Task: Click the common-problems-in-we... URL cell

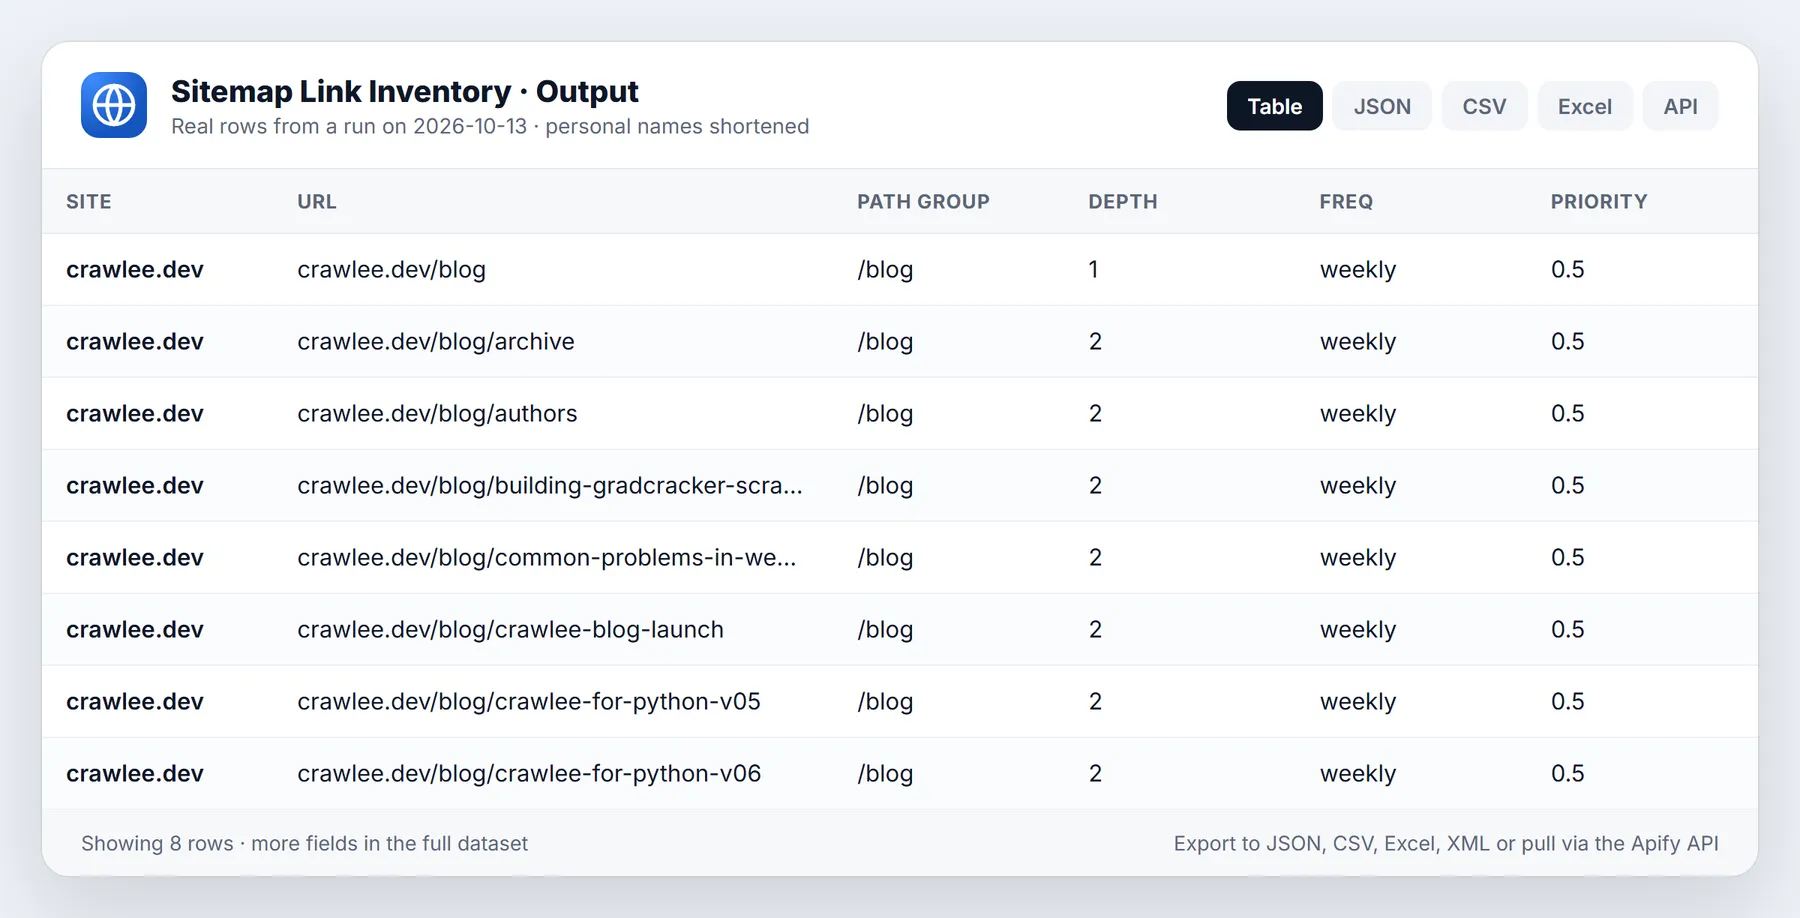Action: coord(547,557)
